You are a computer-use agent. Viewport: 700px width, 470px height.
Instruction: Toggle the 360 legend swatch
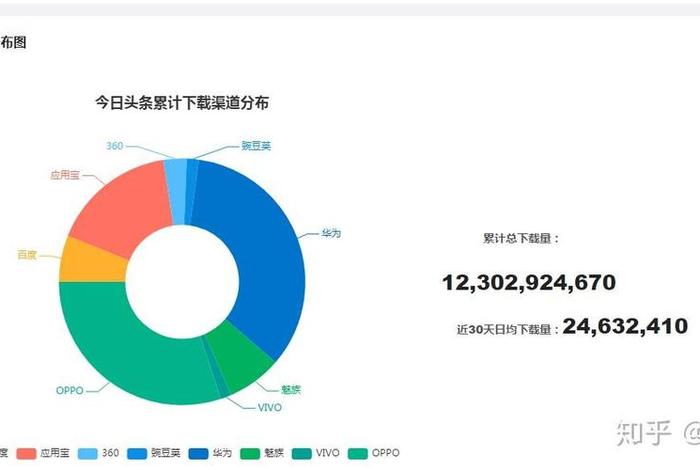tap(88, 453)
